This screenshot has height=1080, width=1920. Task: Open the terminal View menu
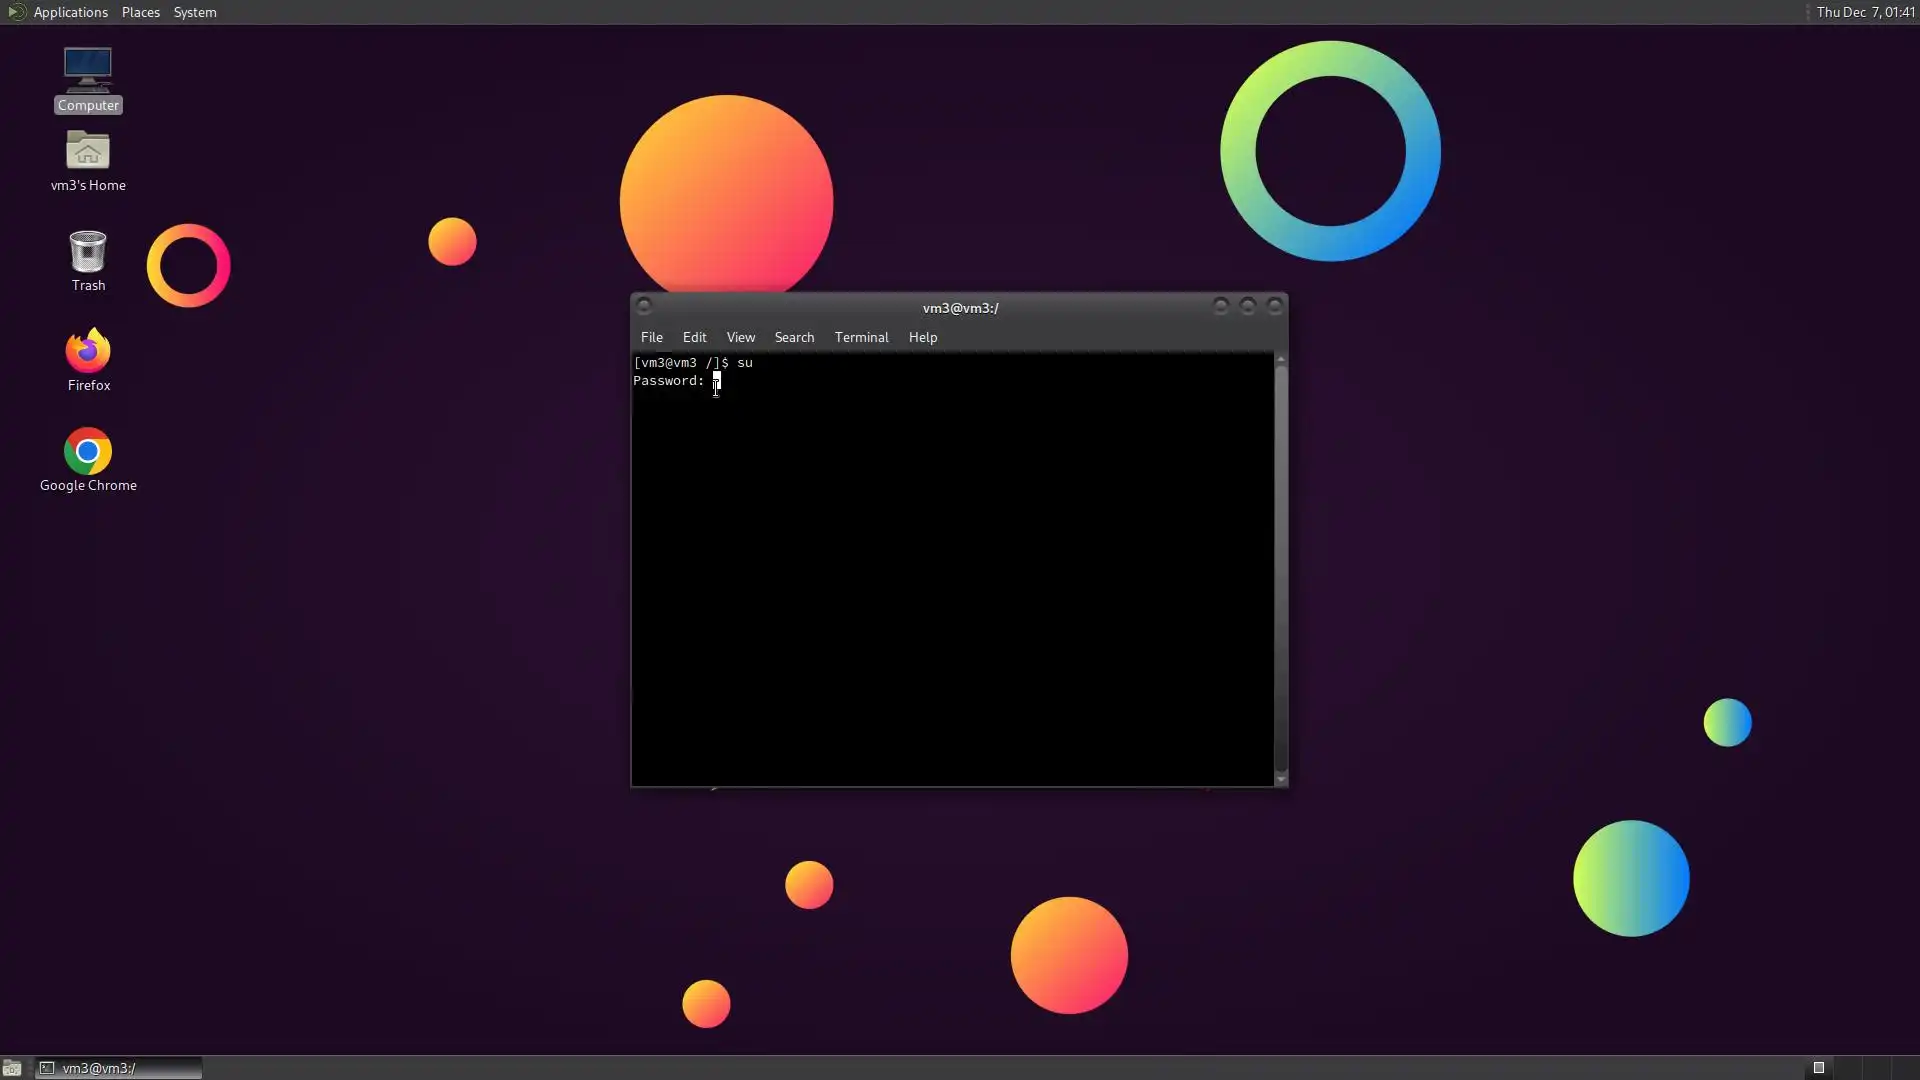(740, 337)
